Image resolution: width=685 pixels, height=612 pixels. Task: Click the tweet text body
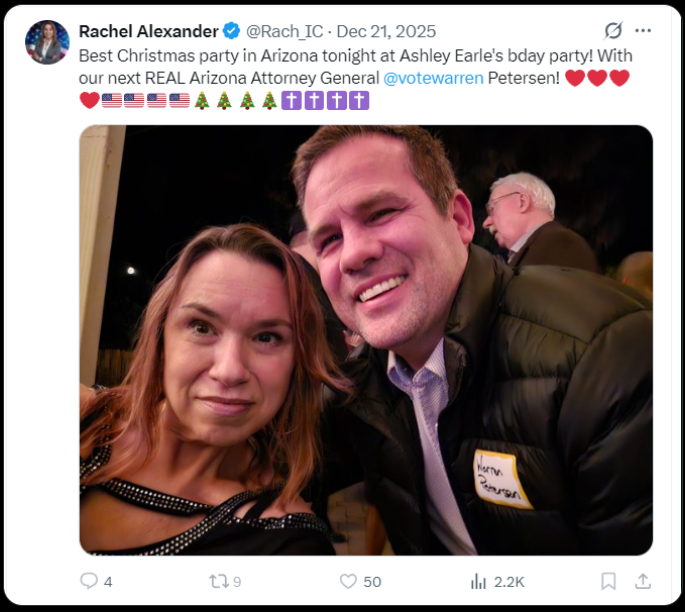click(300, 55)
